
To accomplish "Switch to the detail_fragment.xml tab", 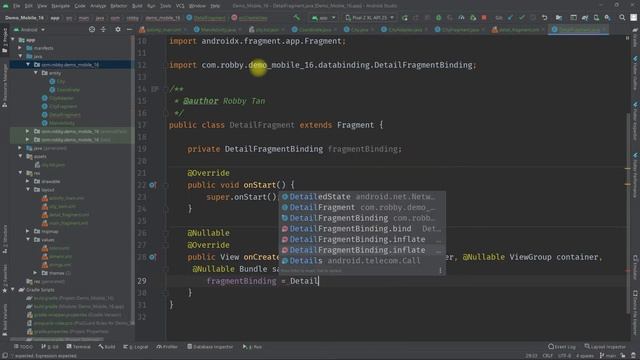I will [518, 29].
